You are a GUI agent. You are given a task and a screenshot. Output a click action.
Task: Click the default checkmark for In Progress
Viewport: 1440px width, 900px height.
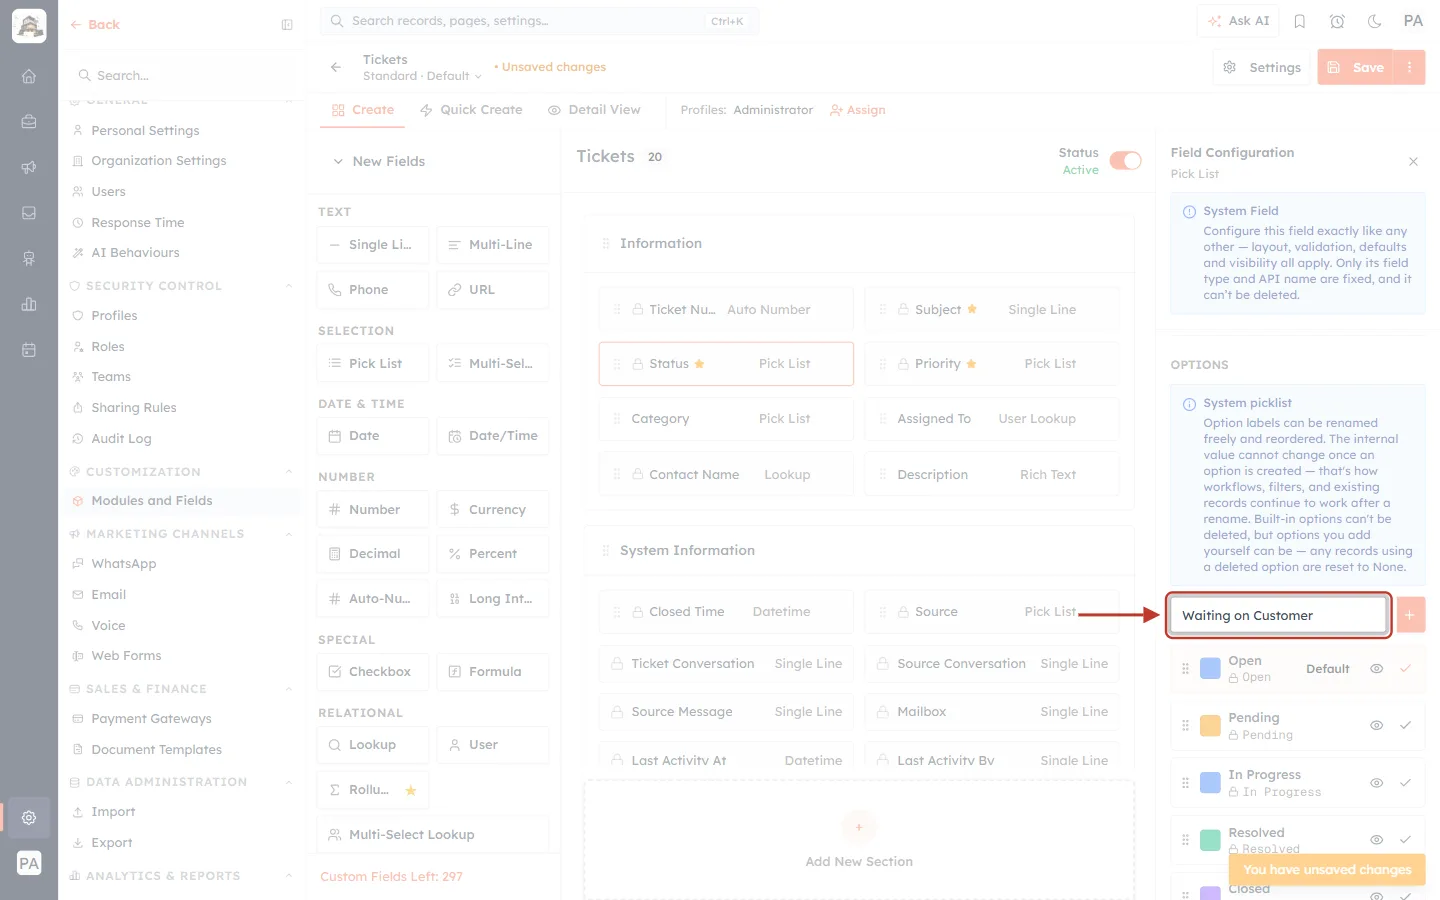(1405, 783)
